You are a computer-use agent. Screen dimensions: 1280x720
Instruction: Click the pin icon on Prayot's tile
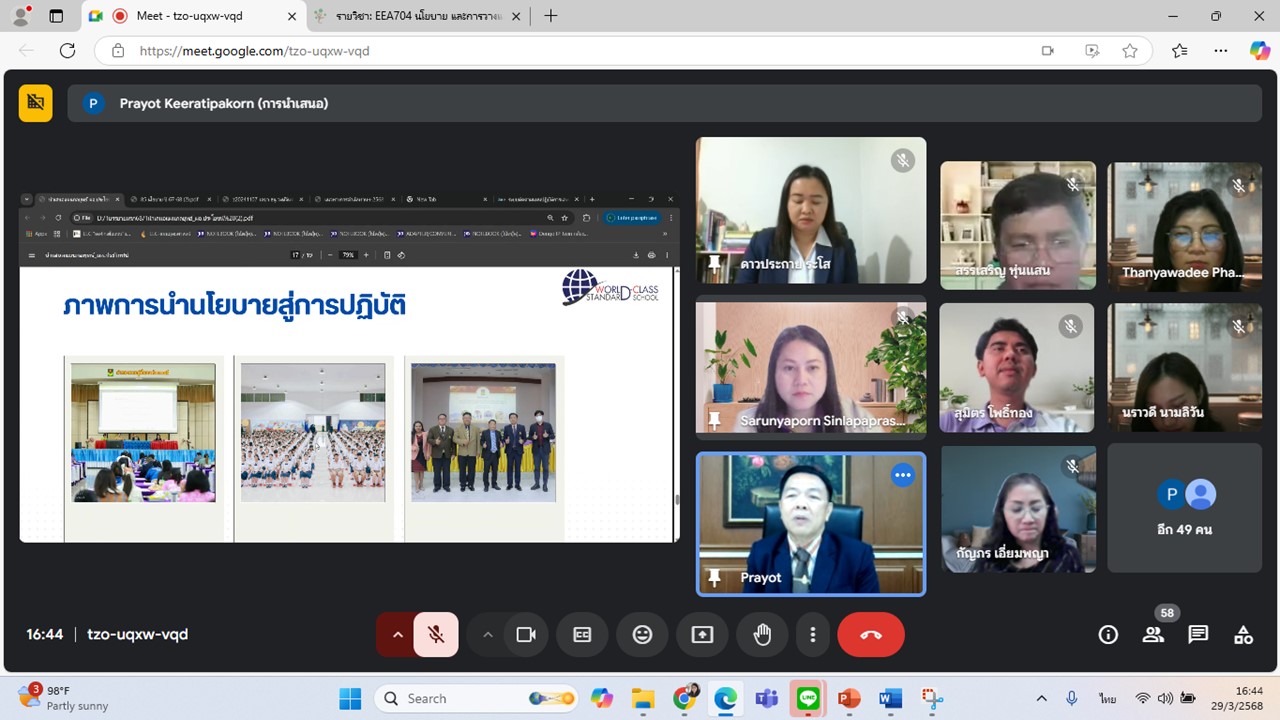point(714,577)
